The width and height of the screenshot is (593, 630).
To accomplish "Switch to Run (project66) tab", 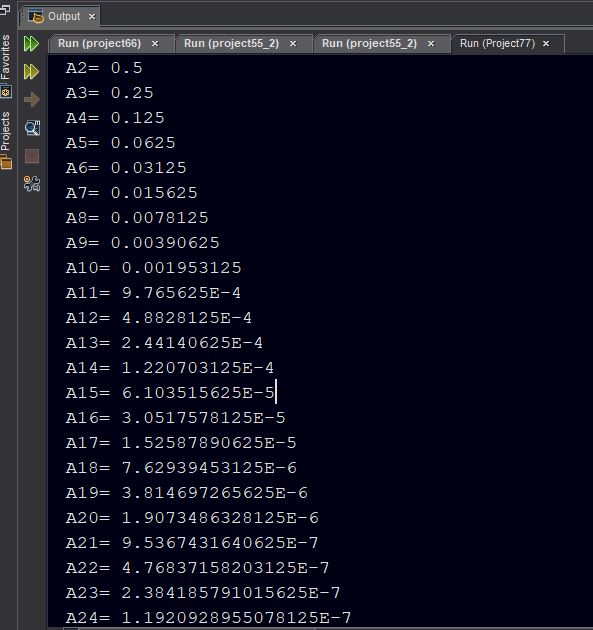I will click(x=99, y=43).
